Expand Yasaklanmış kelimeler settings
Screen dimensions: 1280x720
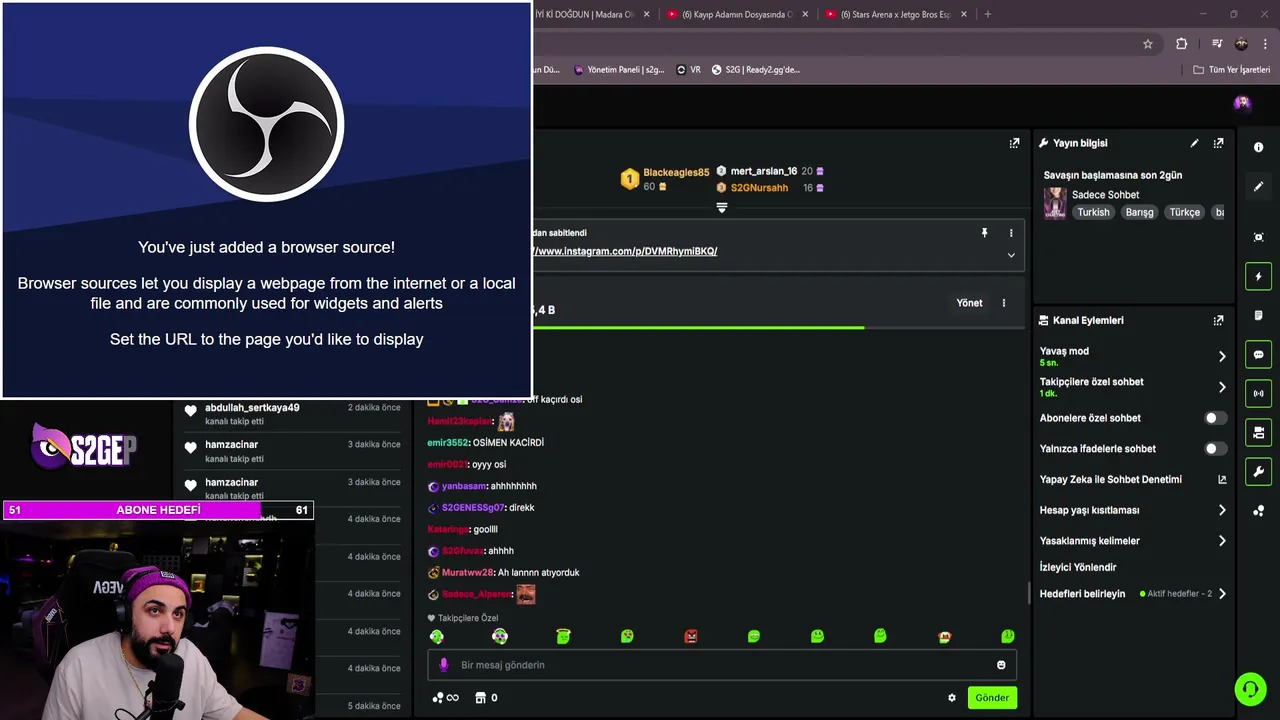[x=1222, y=541]
